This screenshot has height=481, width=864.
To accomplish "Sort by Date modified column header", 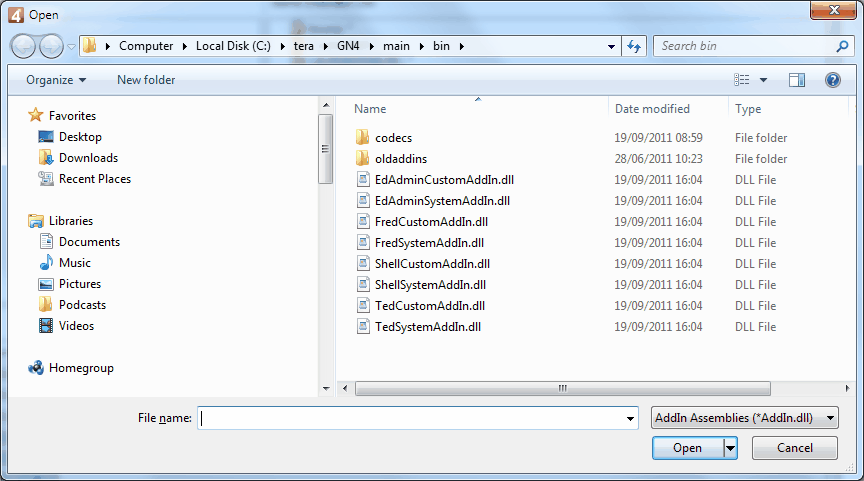I will click(x=652, y=109).
